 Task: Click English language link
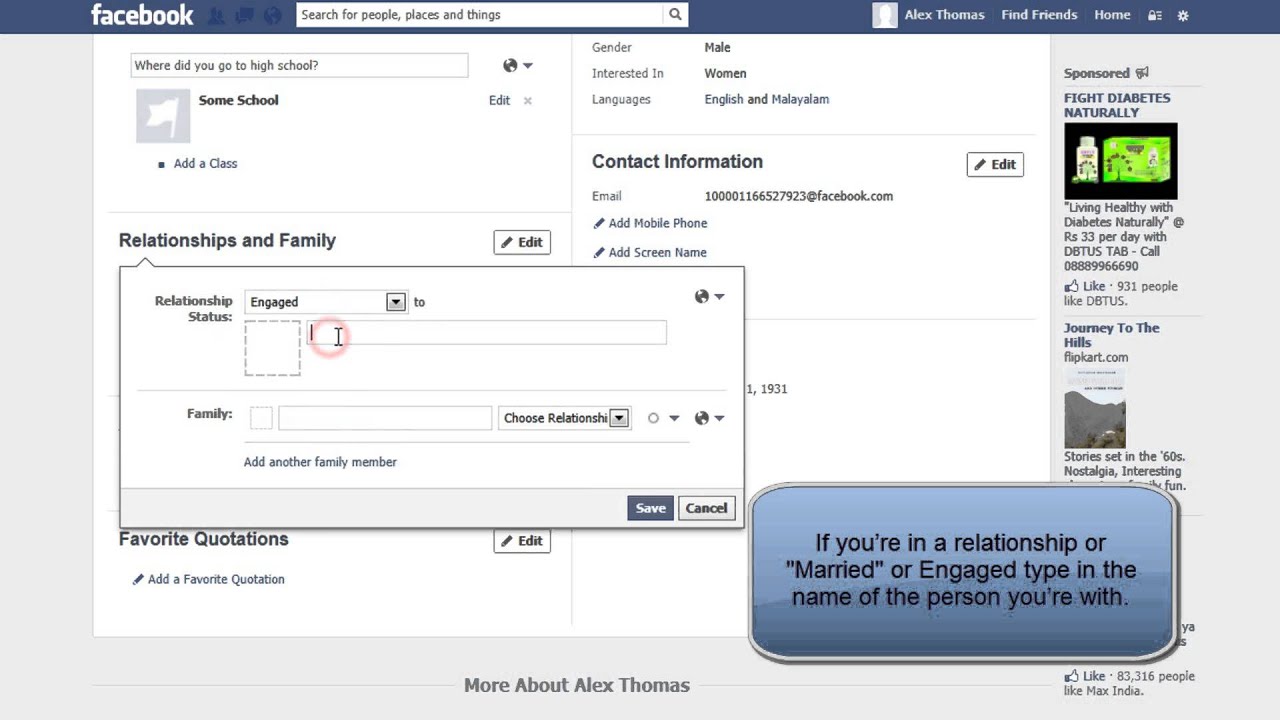(724, 99)
